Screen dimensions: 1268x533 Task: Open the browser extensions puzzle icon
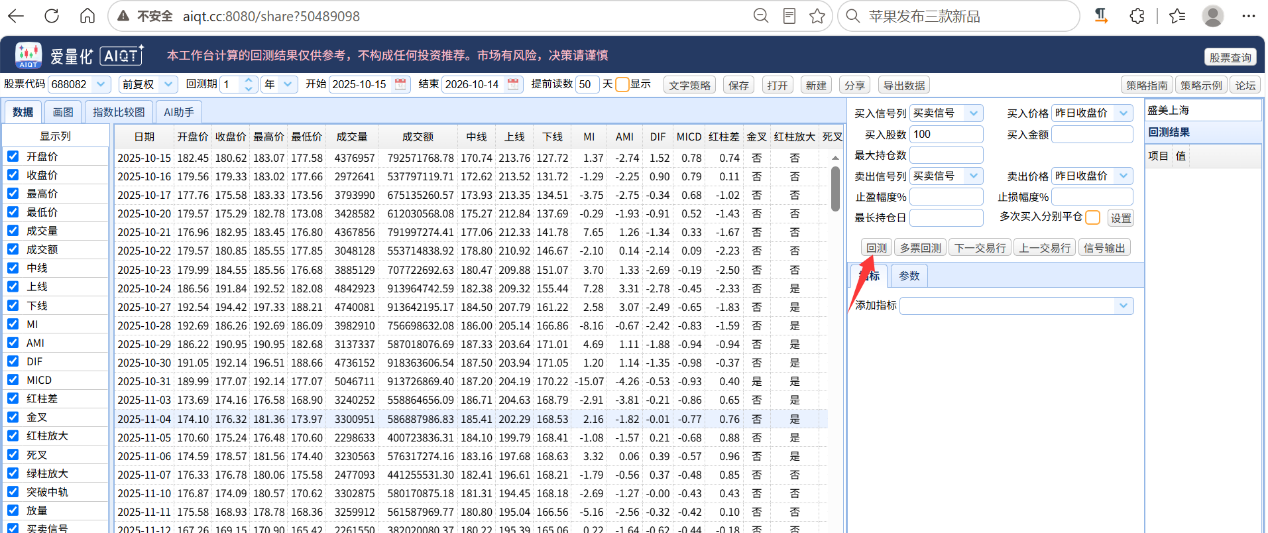click(1137, 16)
